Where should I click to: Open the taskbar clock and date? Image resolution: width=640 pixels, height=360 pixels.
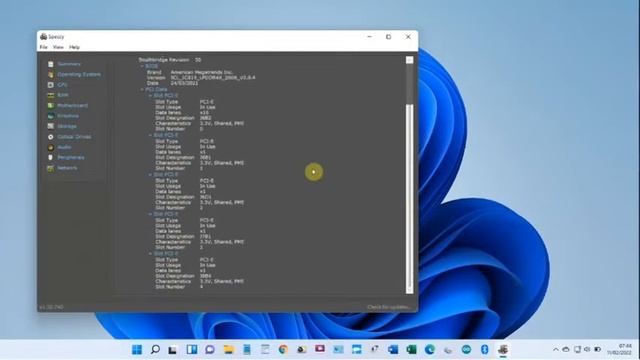pos(620,349)
